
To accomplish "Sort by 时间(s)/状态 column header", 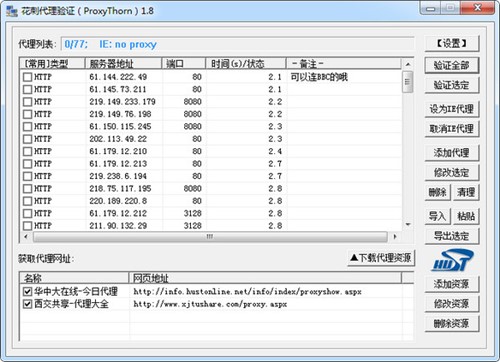I will (246, 64).
